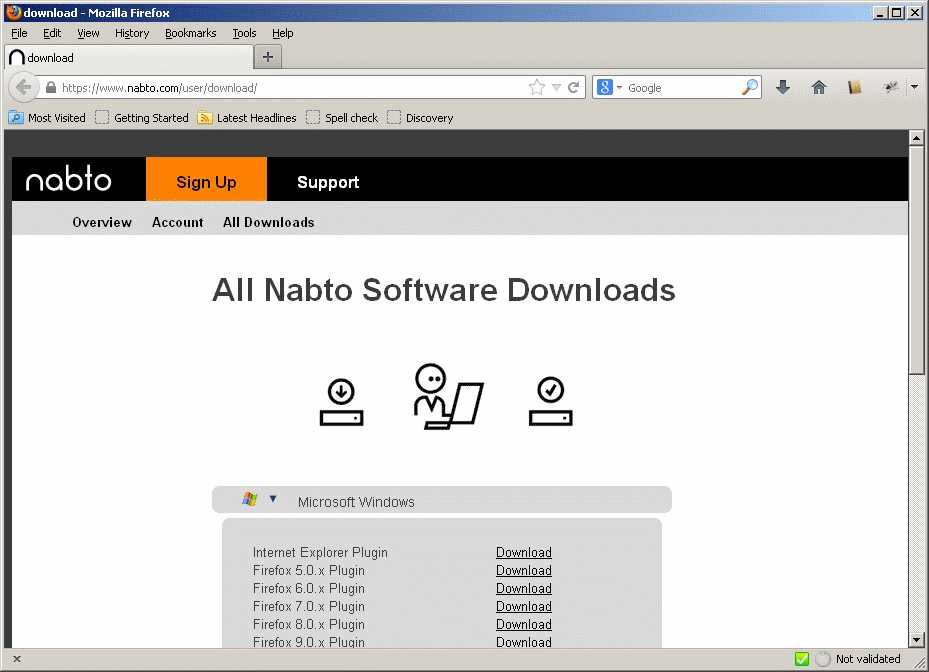Open the Bookmarks menu
The width and height of the screenshot is (929, 672).
tap(191, 33)
